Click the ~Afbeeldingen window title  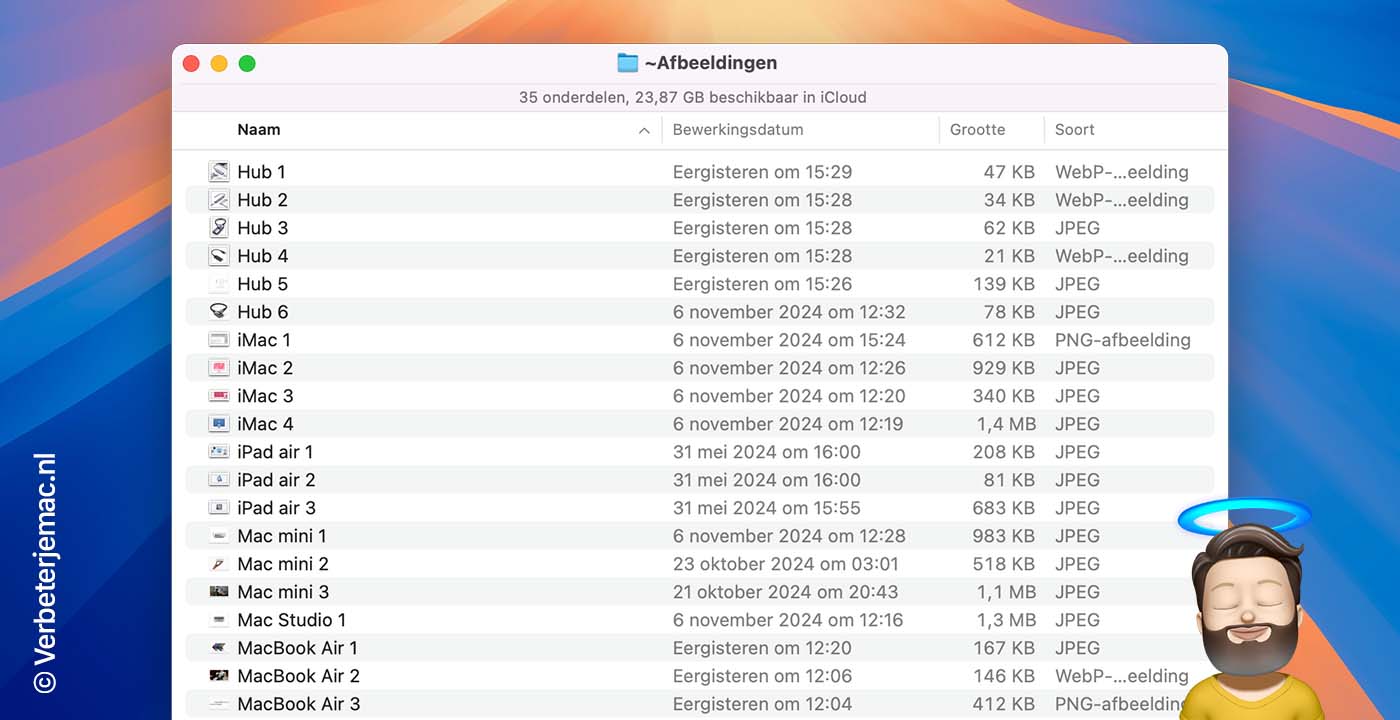tap(711, 63)
